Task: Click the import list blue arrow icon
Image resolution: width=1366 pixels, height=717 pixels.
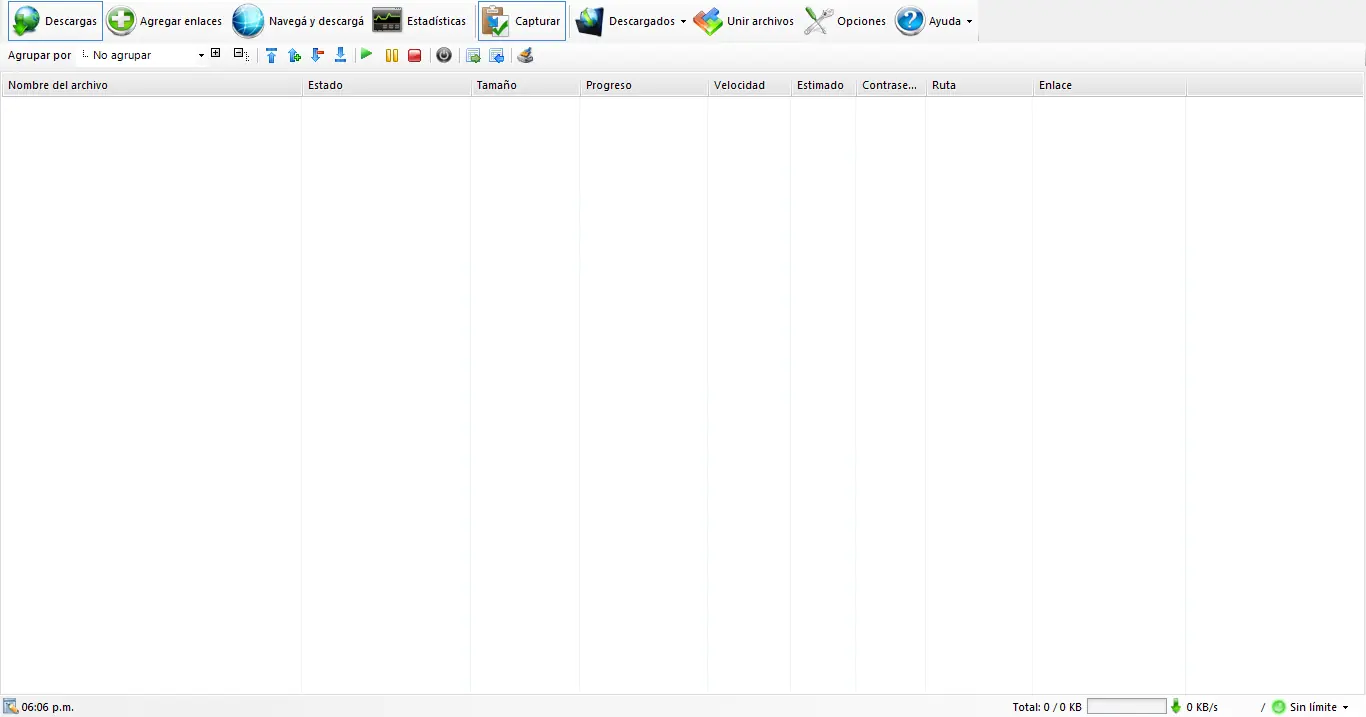Action: (x=497, y=56)
